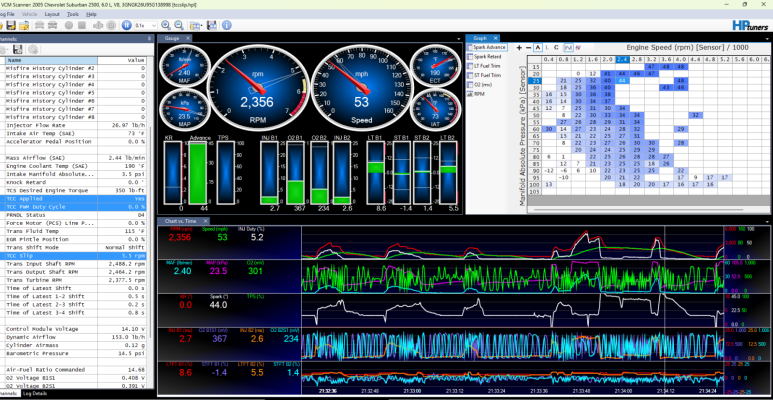Click the ECT round gauge
The width and height of the screenshot is (773, 400).
(x=435, y=66)
